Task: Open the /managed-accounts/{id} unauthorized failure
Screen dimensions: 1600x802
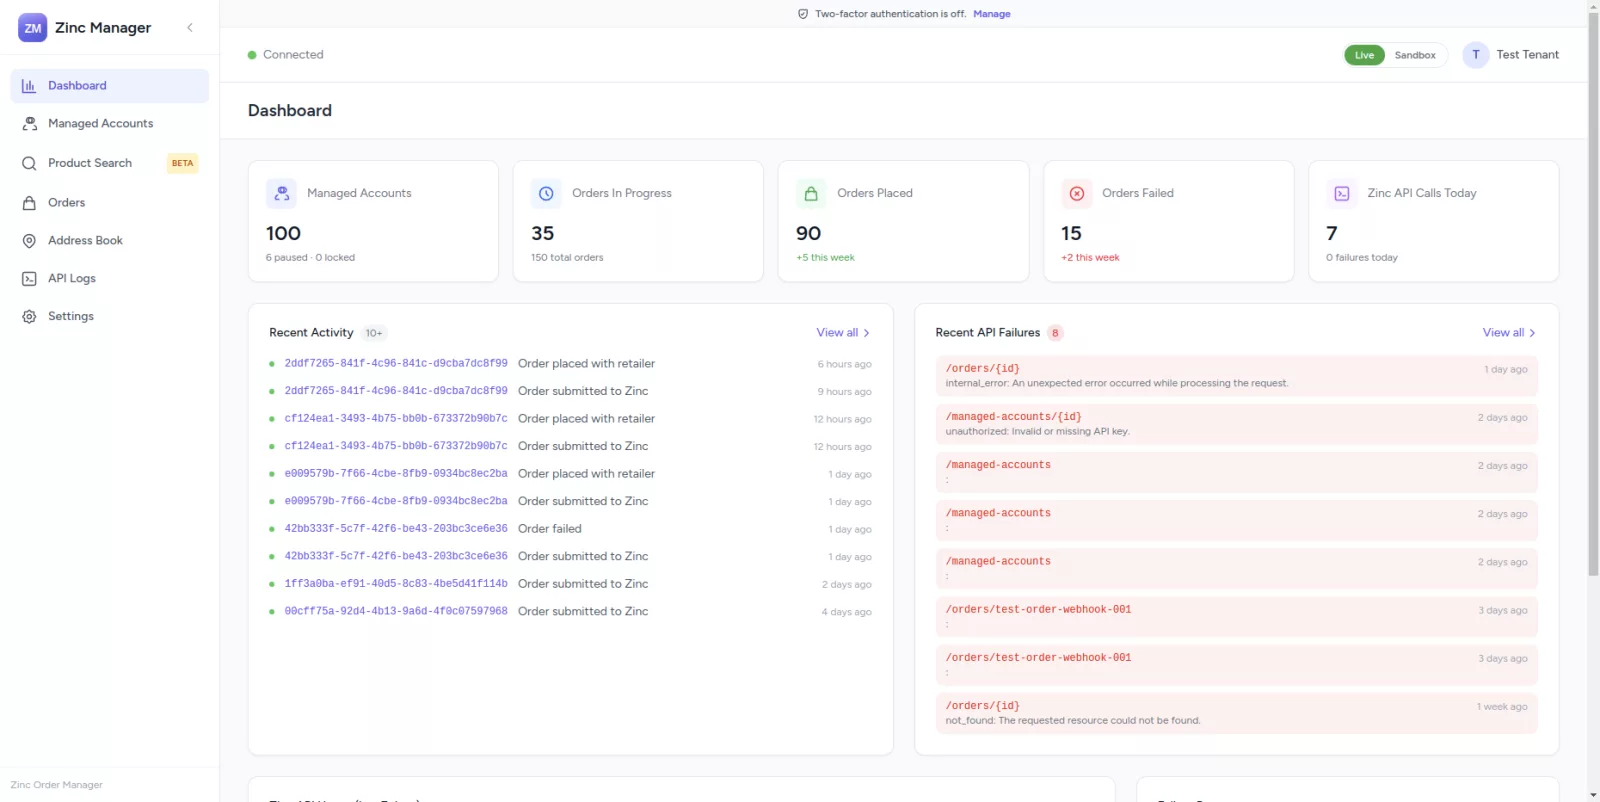Action: 1236,424
